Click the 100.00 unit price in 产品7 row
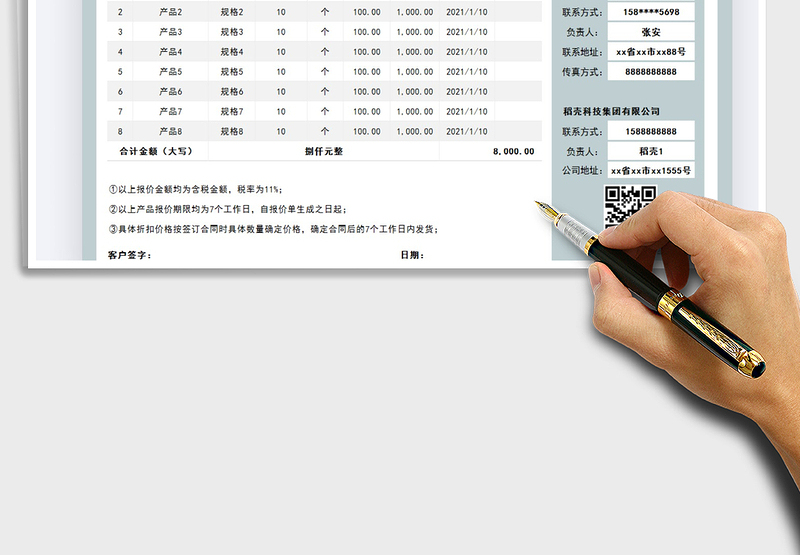Image resolution: width=800 pixels, height=555 pixels. (366, 111)
